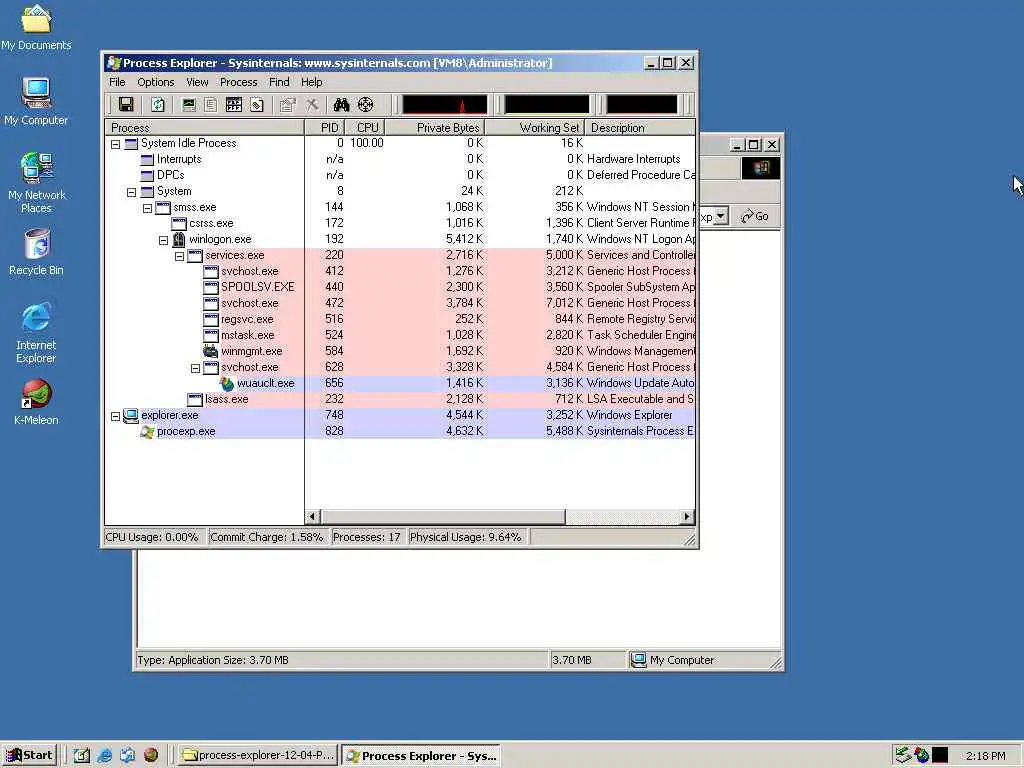Select the My Network Places desktop icon
The image size is (1024, 768).
36,183
